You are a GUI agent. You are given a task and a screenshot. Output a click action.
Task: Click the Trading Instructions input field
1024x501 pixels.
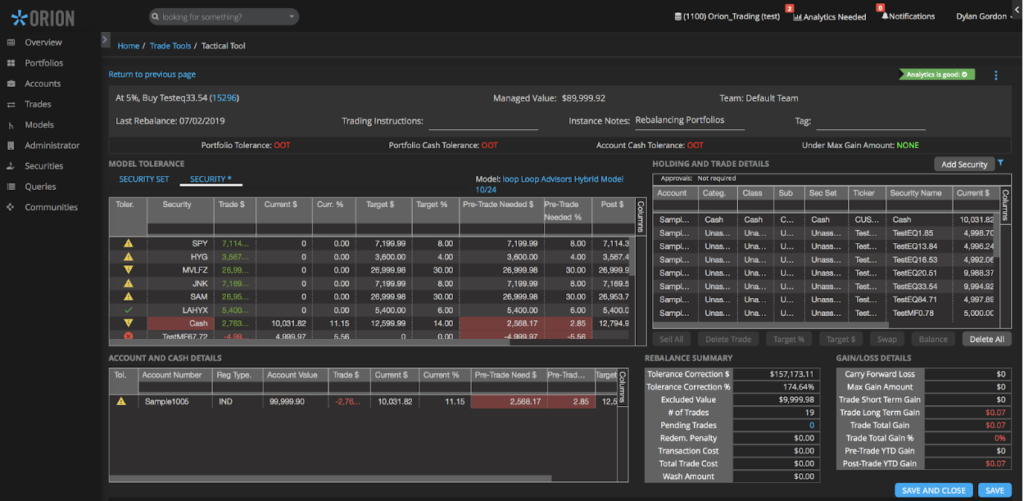482,121
